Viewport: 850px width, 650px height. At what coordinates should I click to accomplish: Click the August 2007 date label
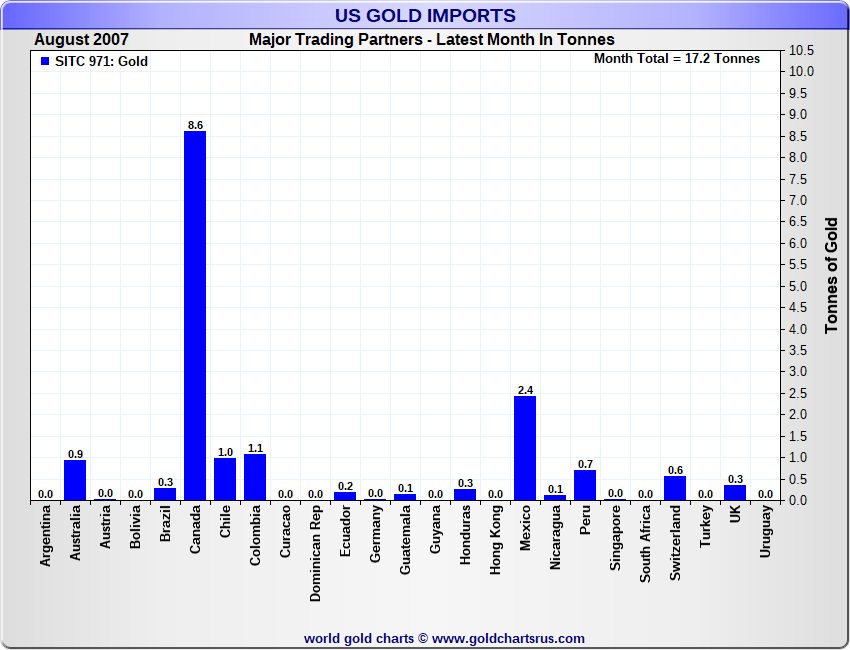point(81,40)
